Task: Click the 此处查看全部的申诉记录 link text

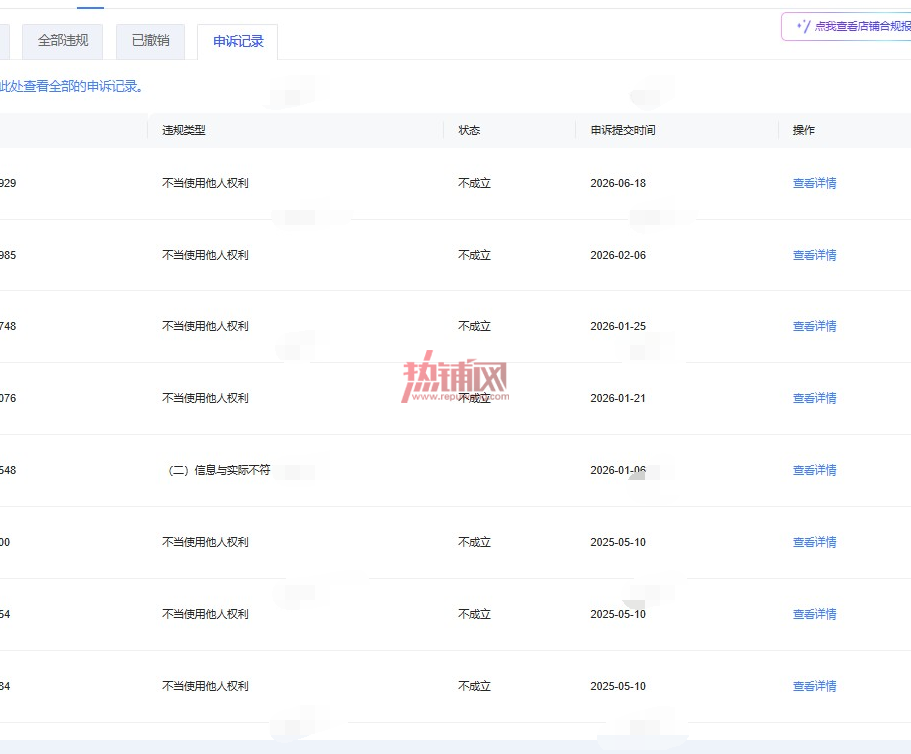Action: [71, 87]
